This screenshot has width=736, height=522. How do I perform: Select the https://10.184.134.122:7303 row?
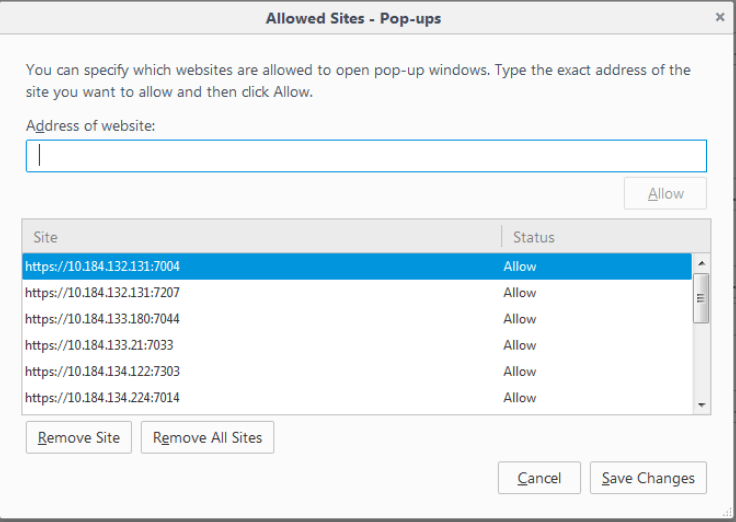(x=357, y=371)
